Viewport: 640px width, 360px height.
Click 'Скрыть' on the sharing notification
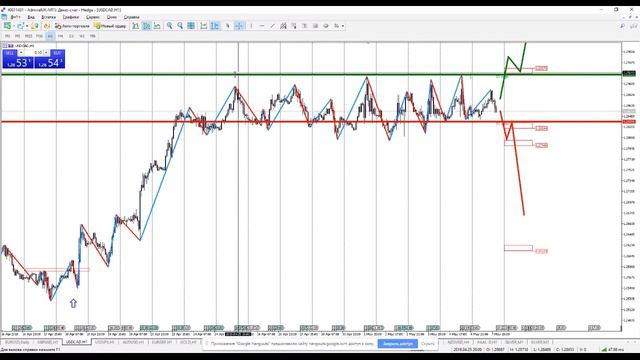428,344
